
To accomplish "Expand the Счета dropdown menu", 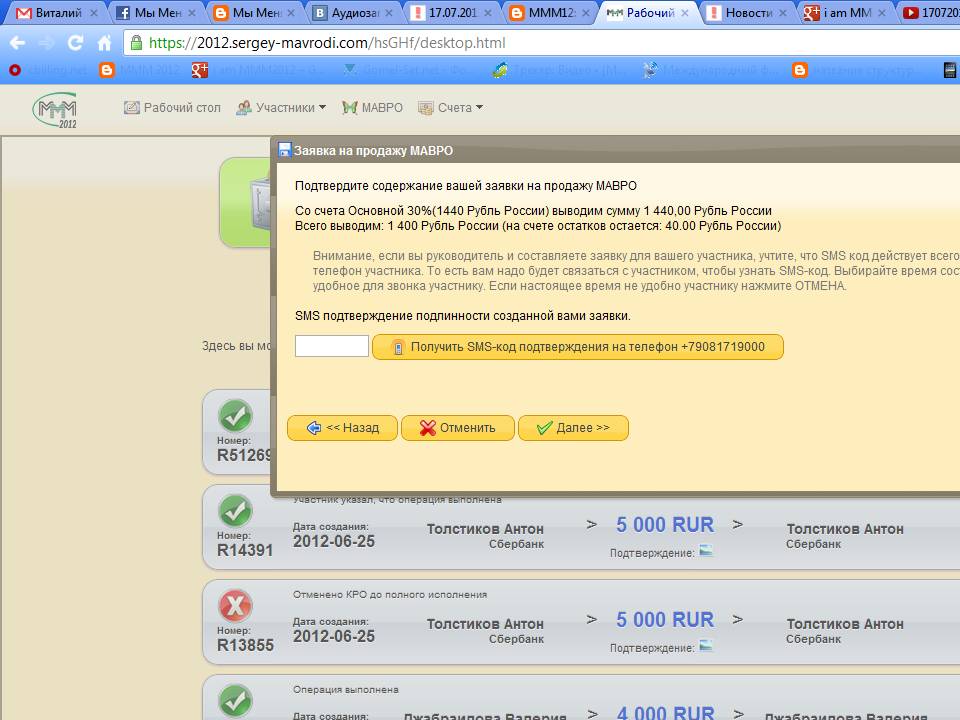I will [451, 108].
